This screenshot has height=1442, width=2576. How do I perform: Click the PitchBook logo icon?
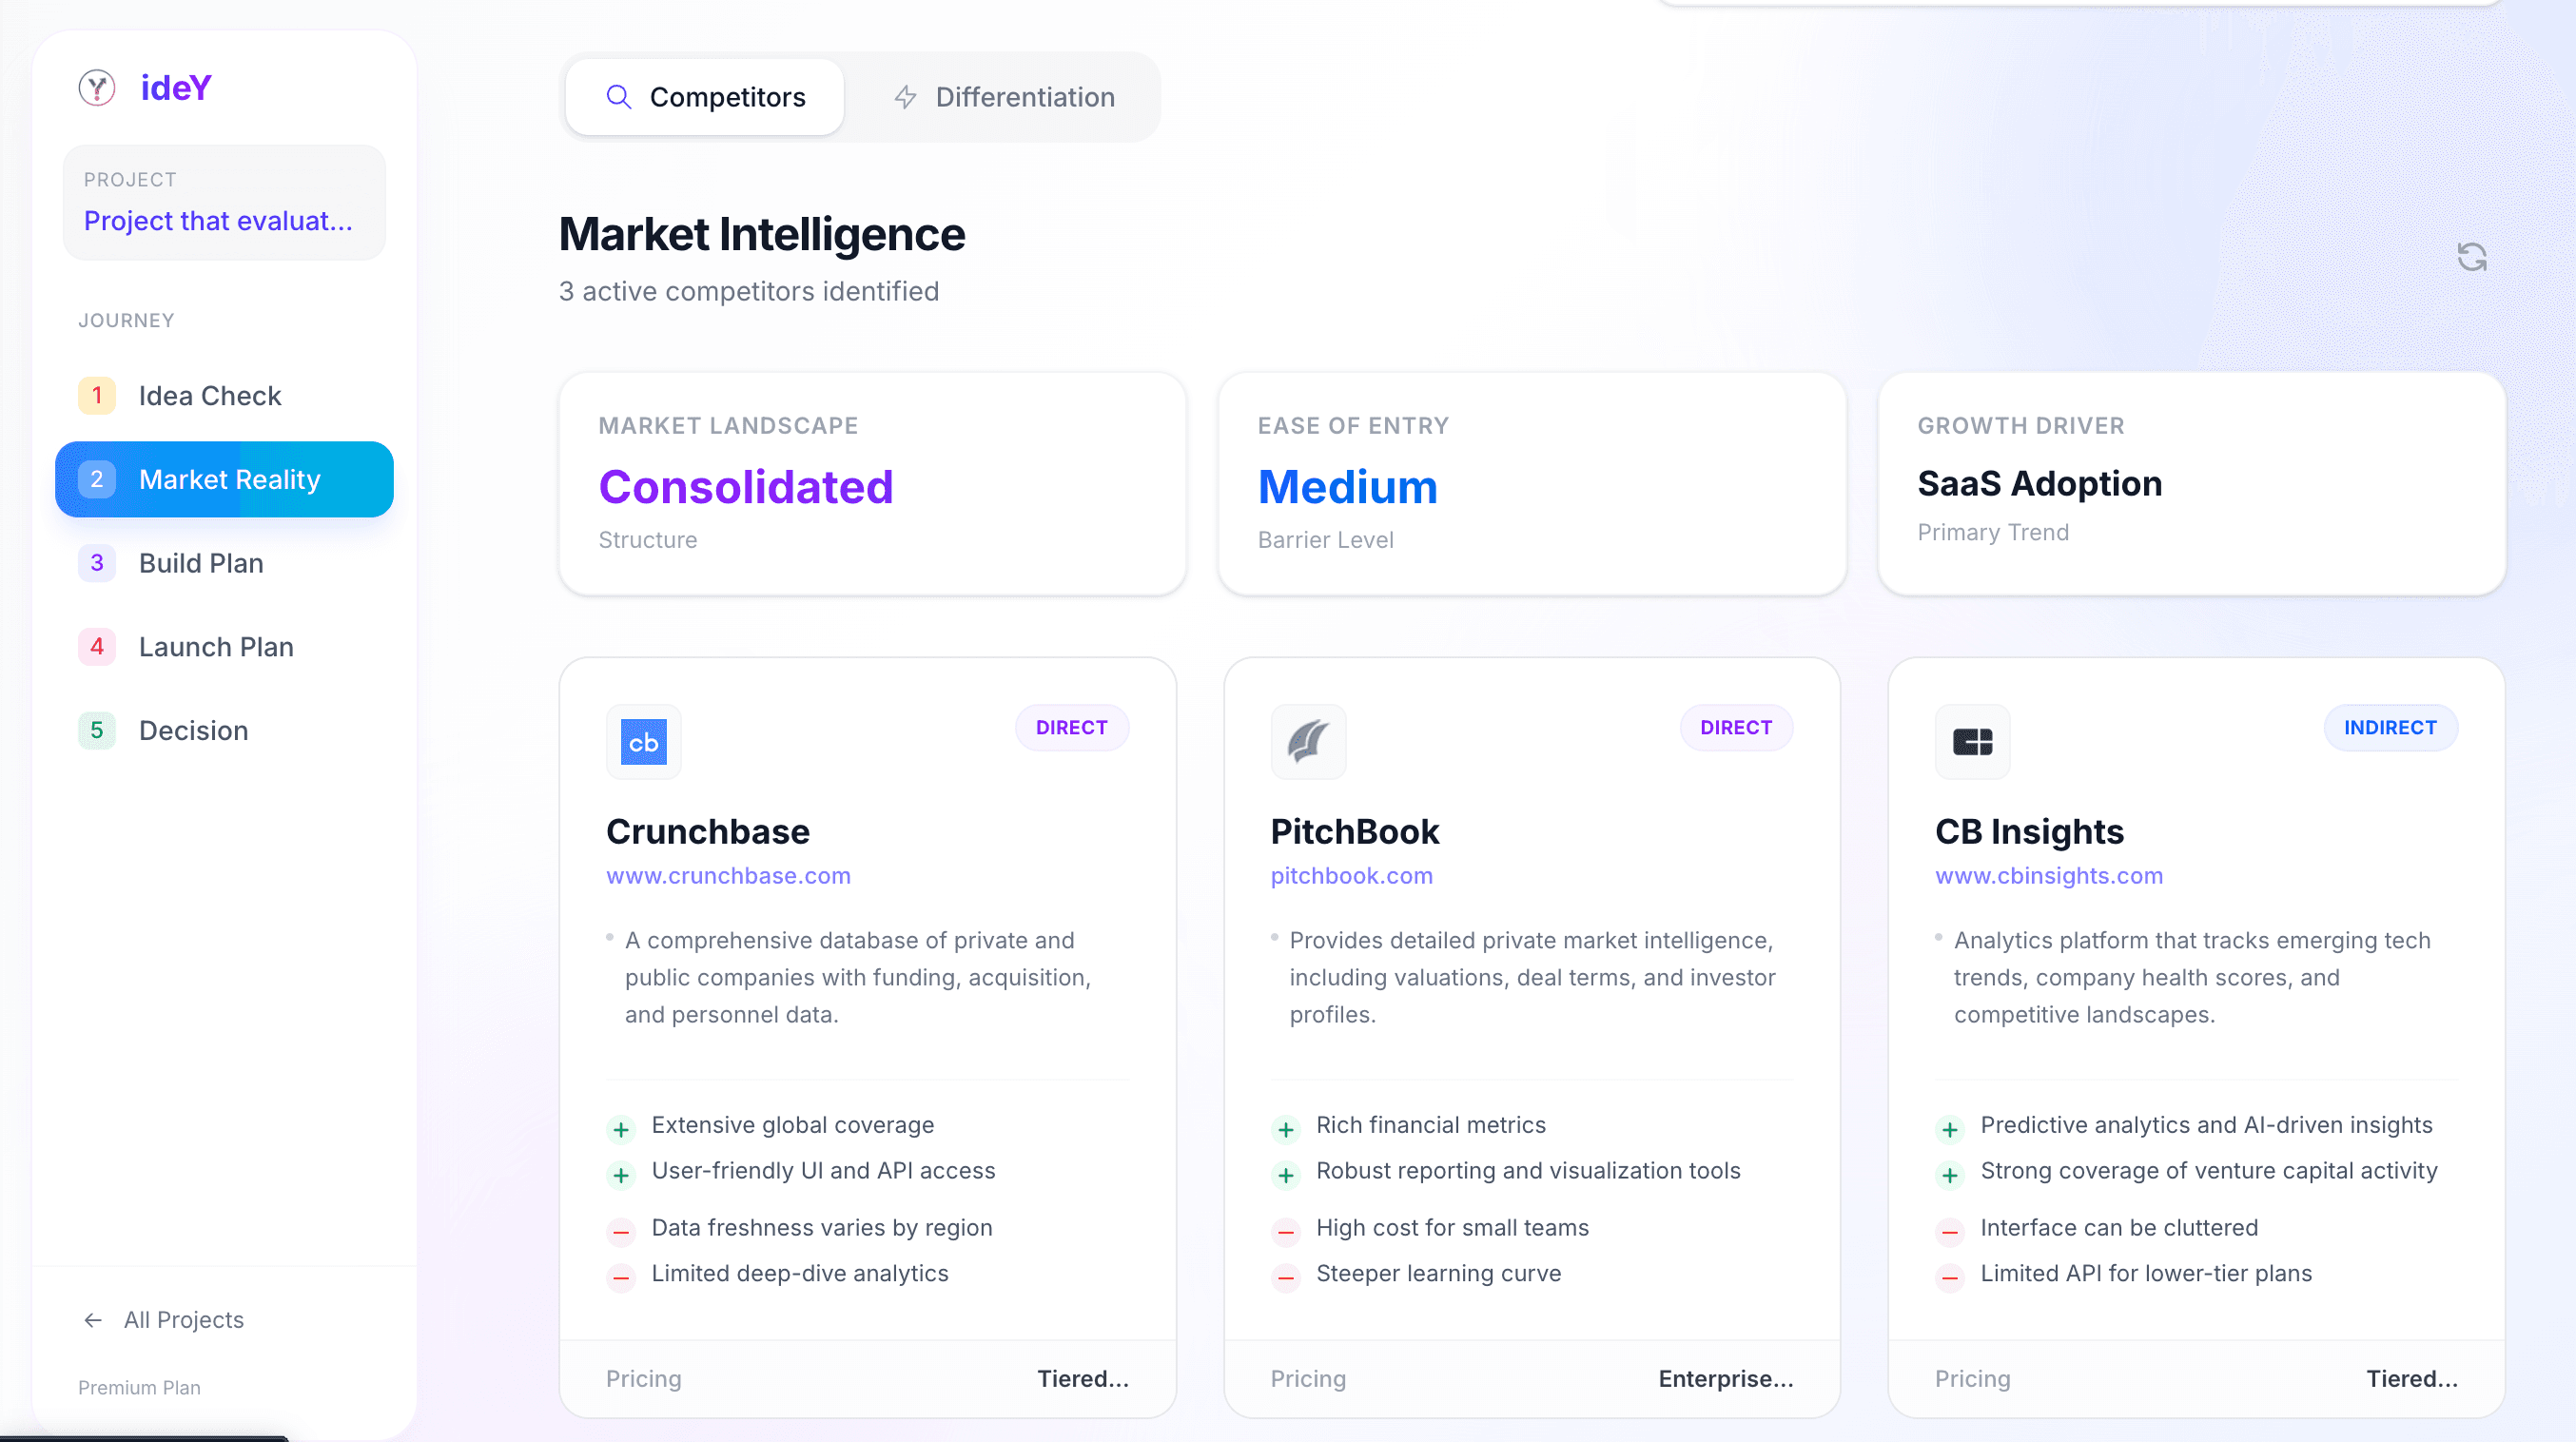click(1308, 742)
